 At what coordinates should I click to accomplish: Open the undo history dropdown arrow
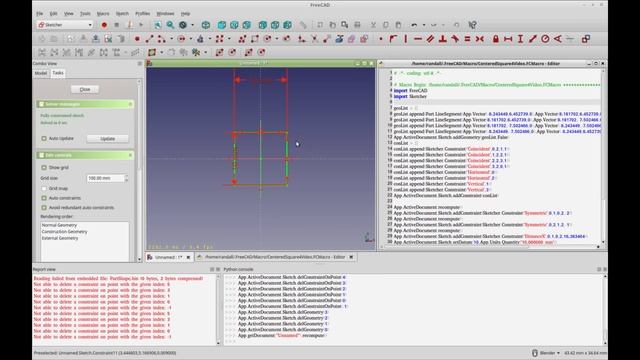click(424, 25)
